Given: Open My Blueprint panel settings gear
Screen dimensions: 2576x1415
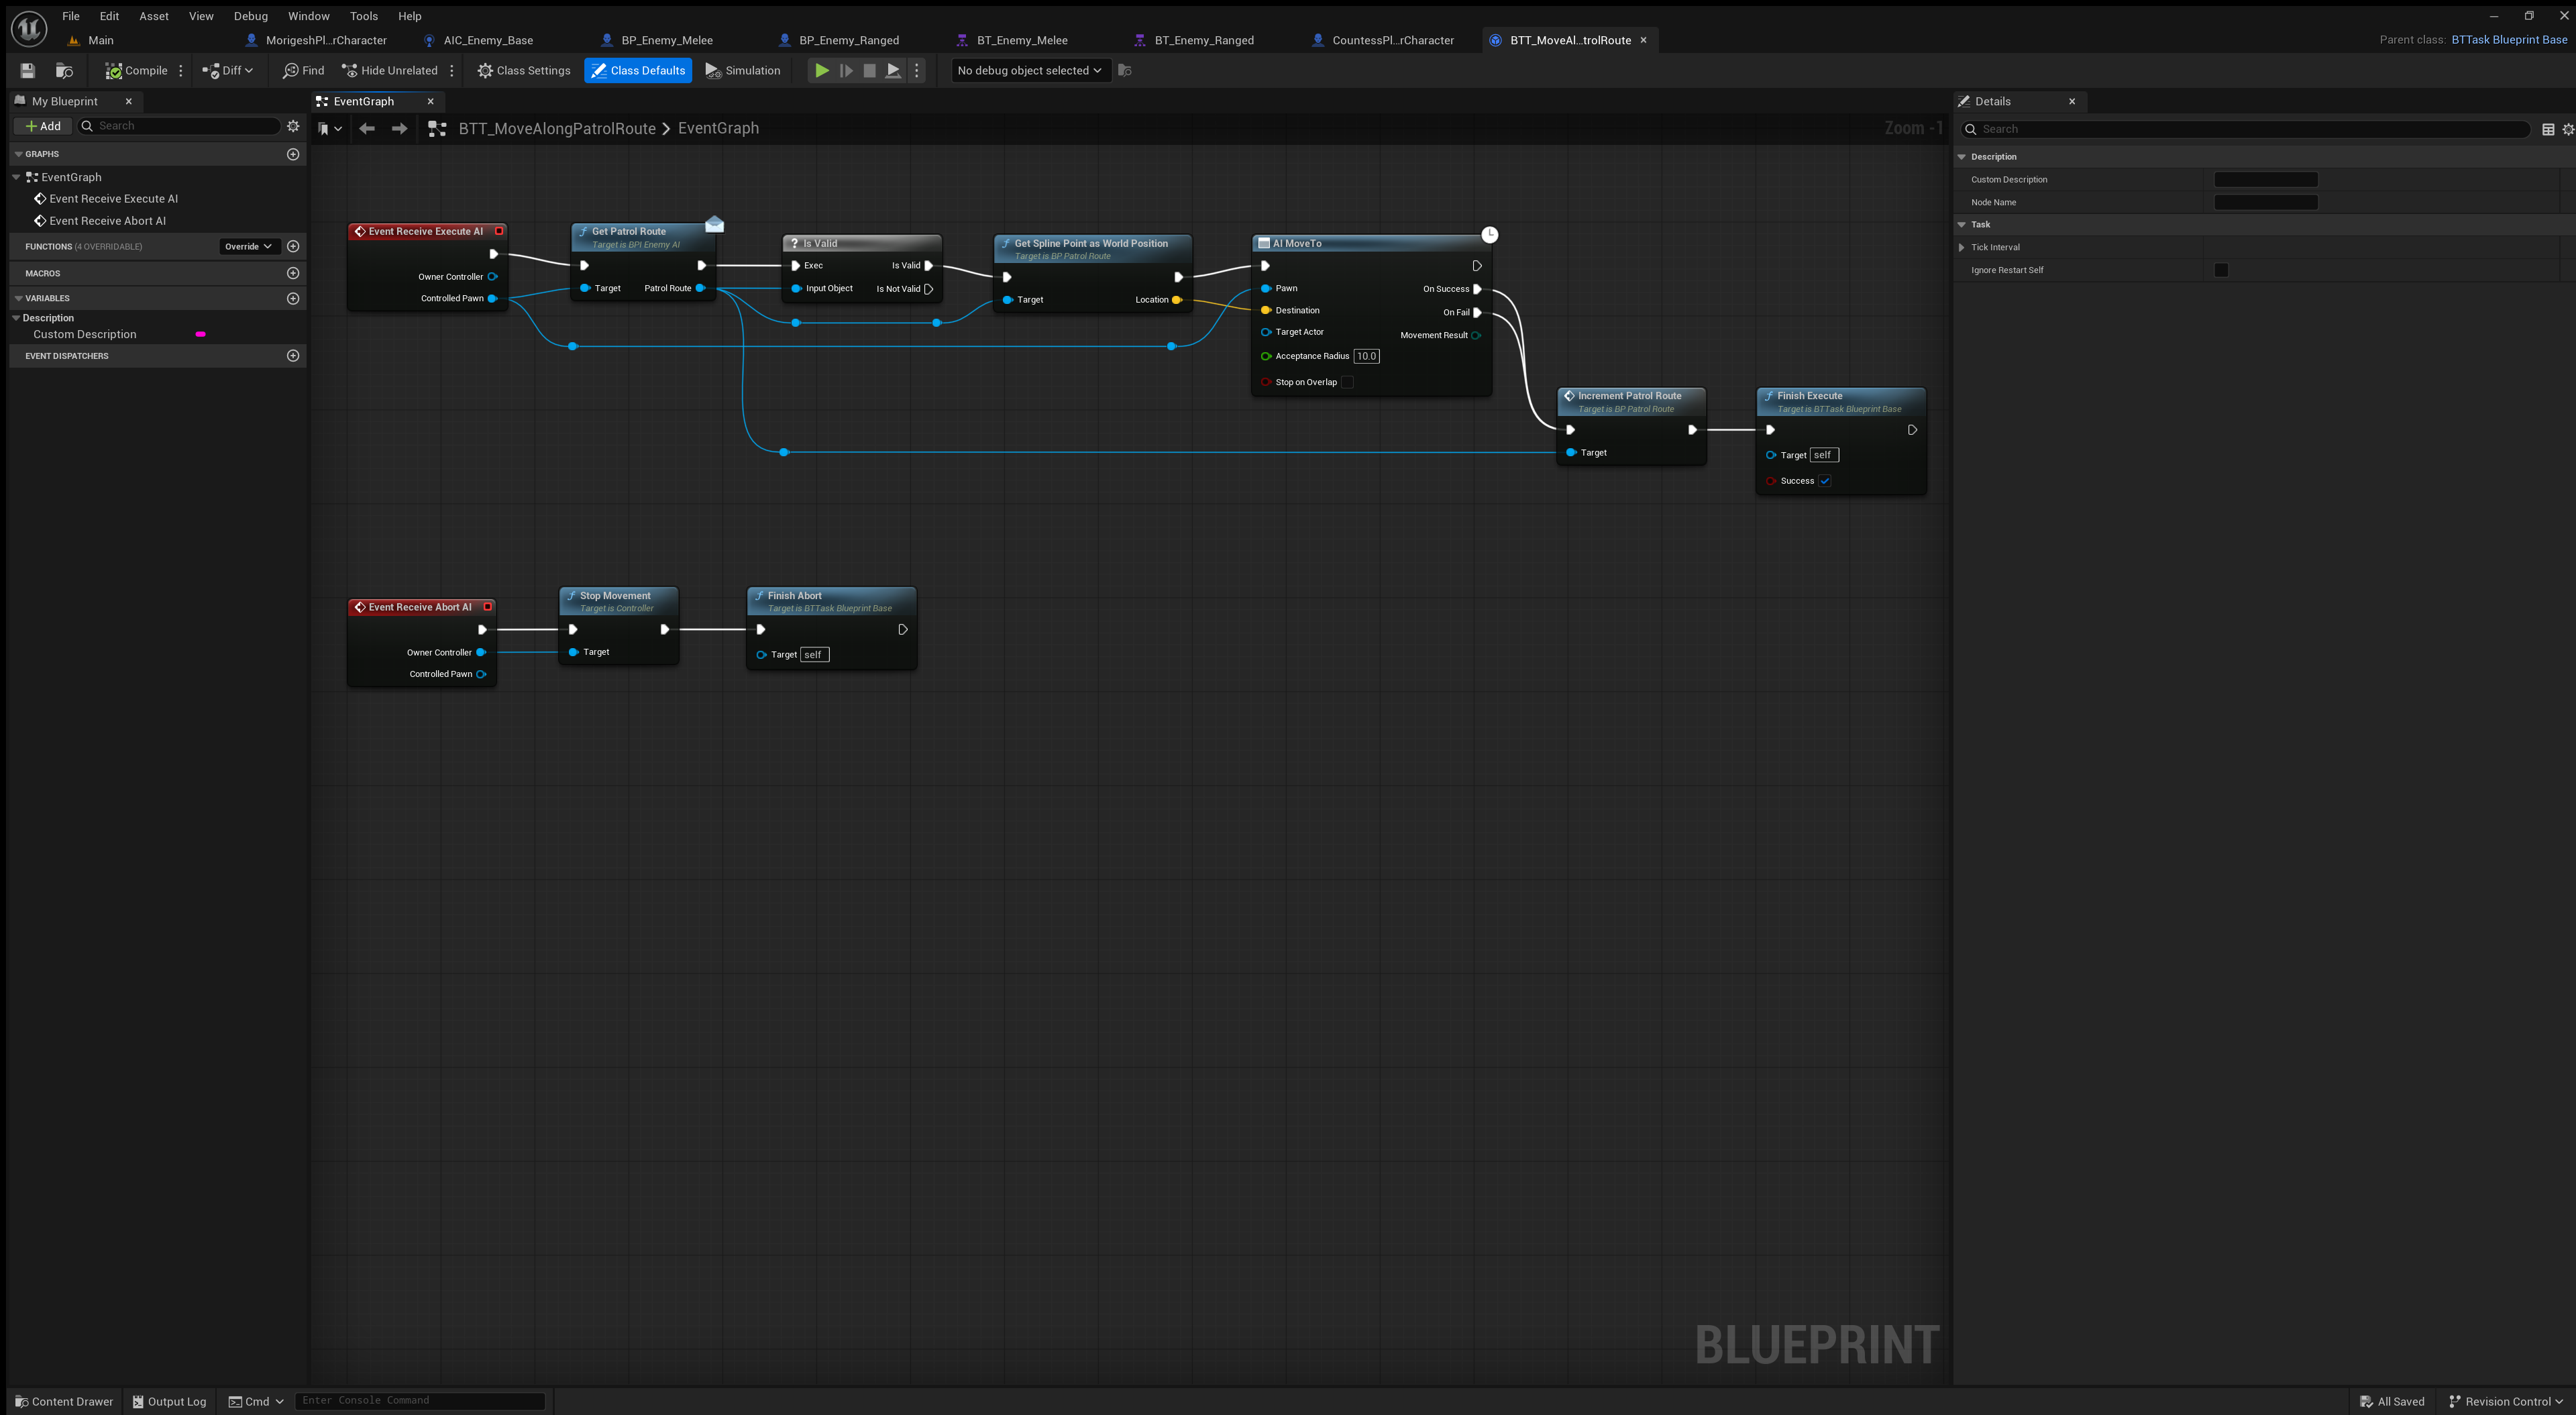Looking at the screenshot, I should [x=293, y=126].
